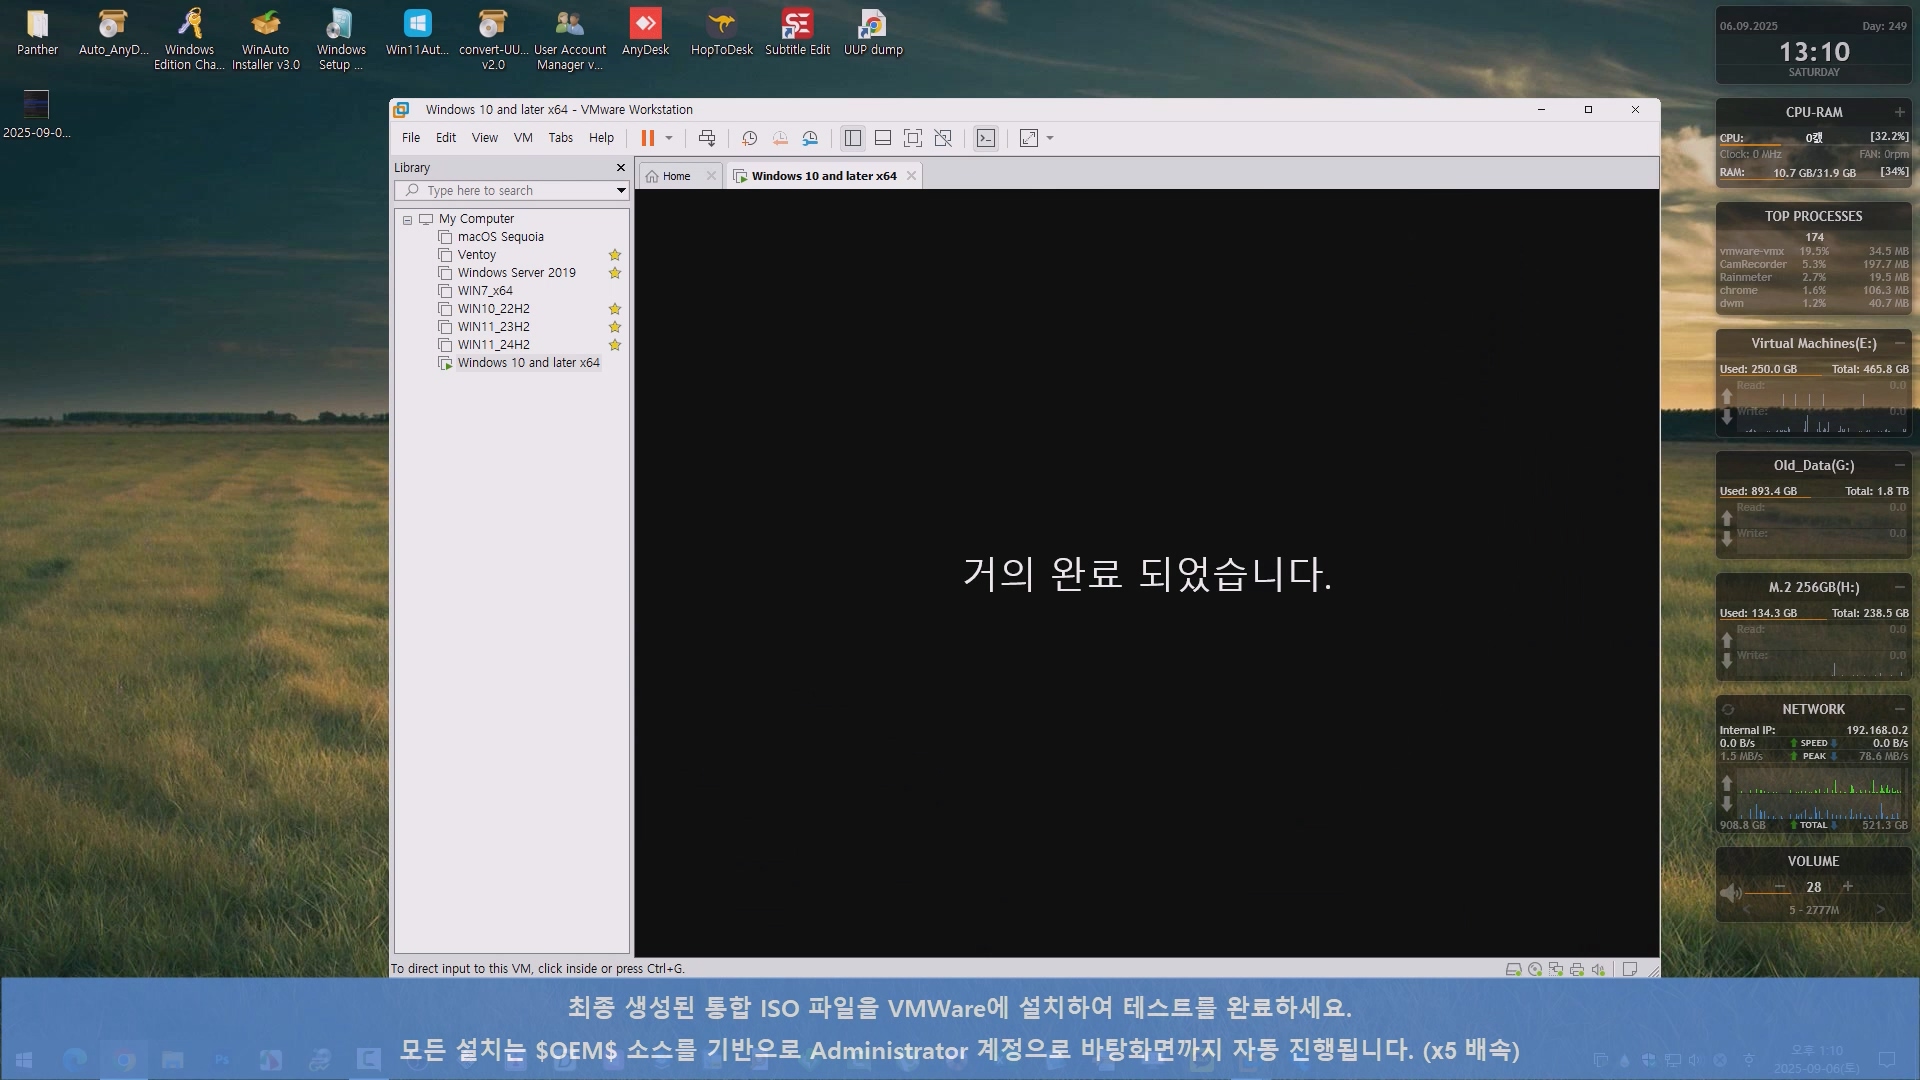Open the Auto_AnyDesk desktop shortcut
The height and width of the screenshot is (1080, 1920).
113,32
